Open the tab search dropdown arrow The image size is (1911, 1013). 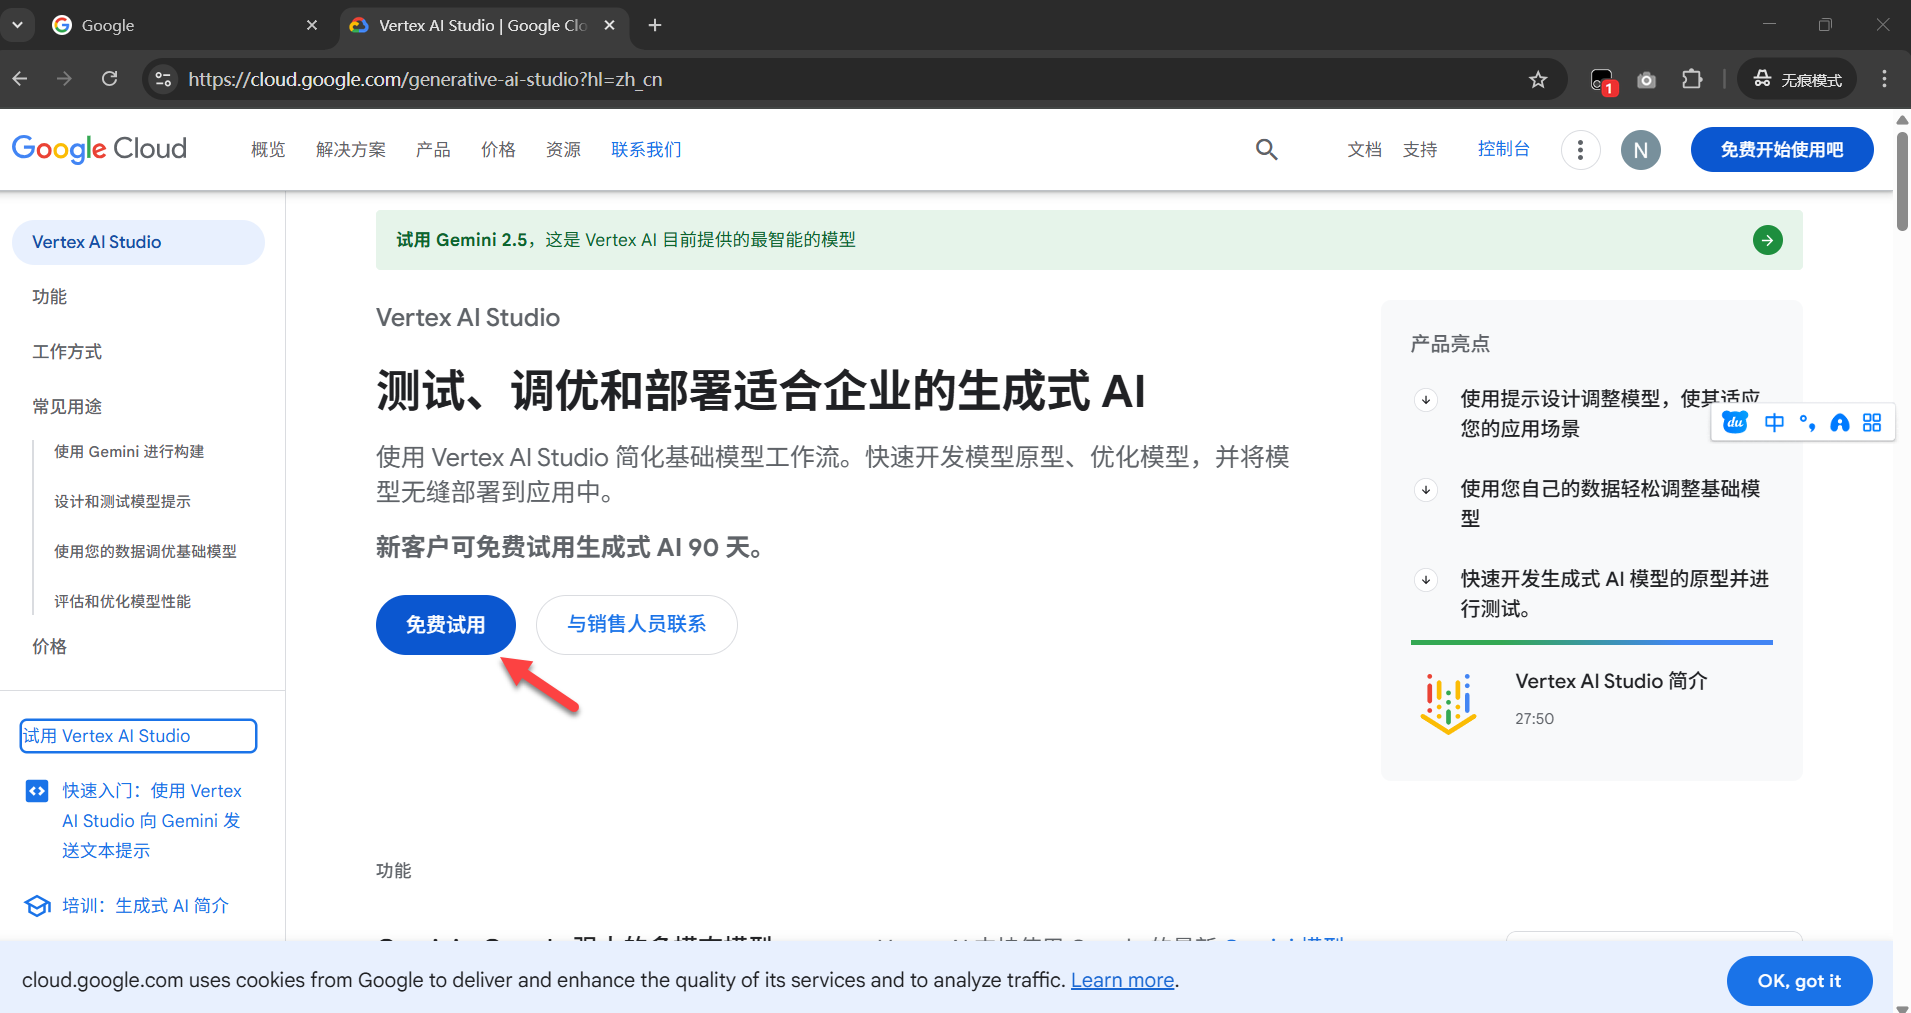(x=17, y=25)
